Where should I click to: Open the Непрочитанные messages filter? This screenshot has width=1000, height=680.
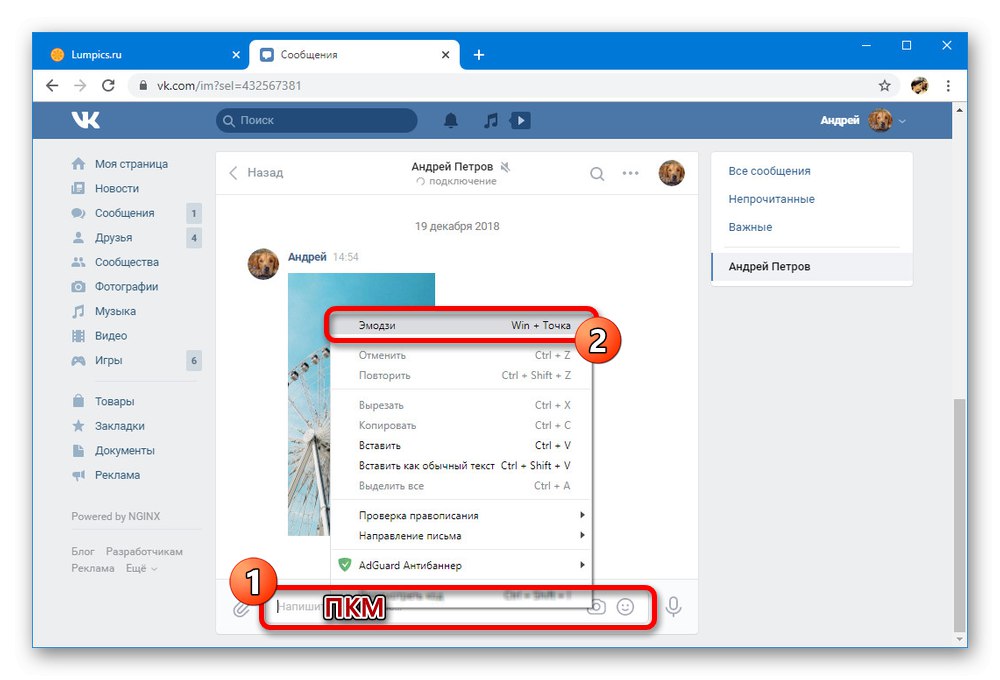coord(771,200)
